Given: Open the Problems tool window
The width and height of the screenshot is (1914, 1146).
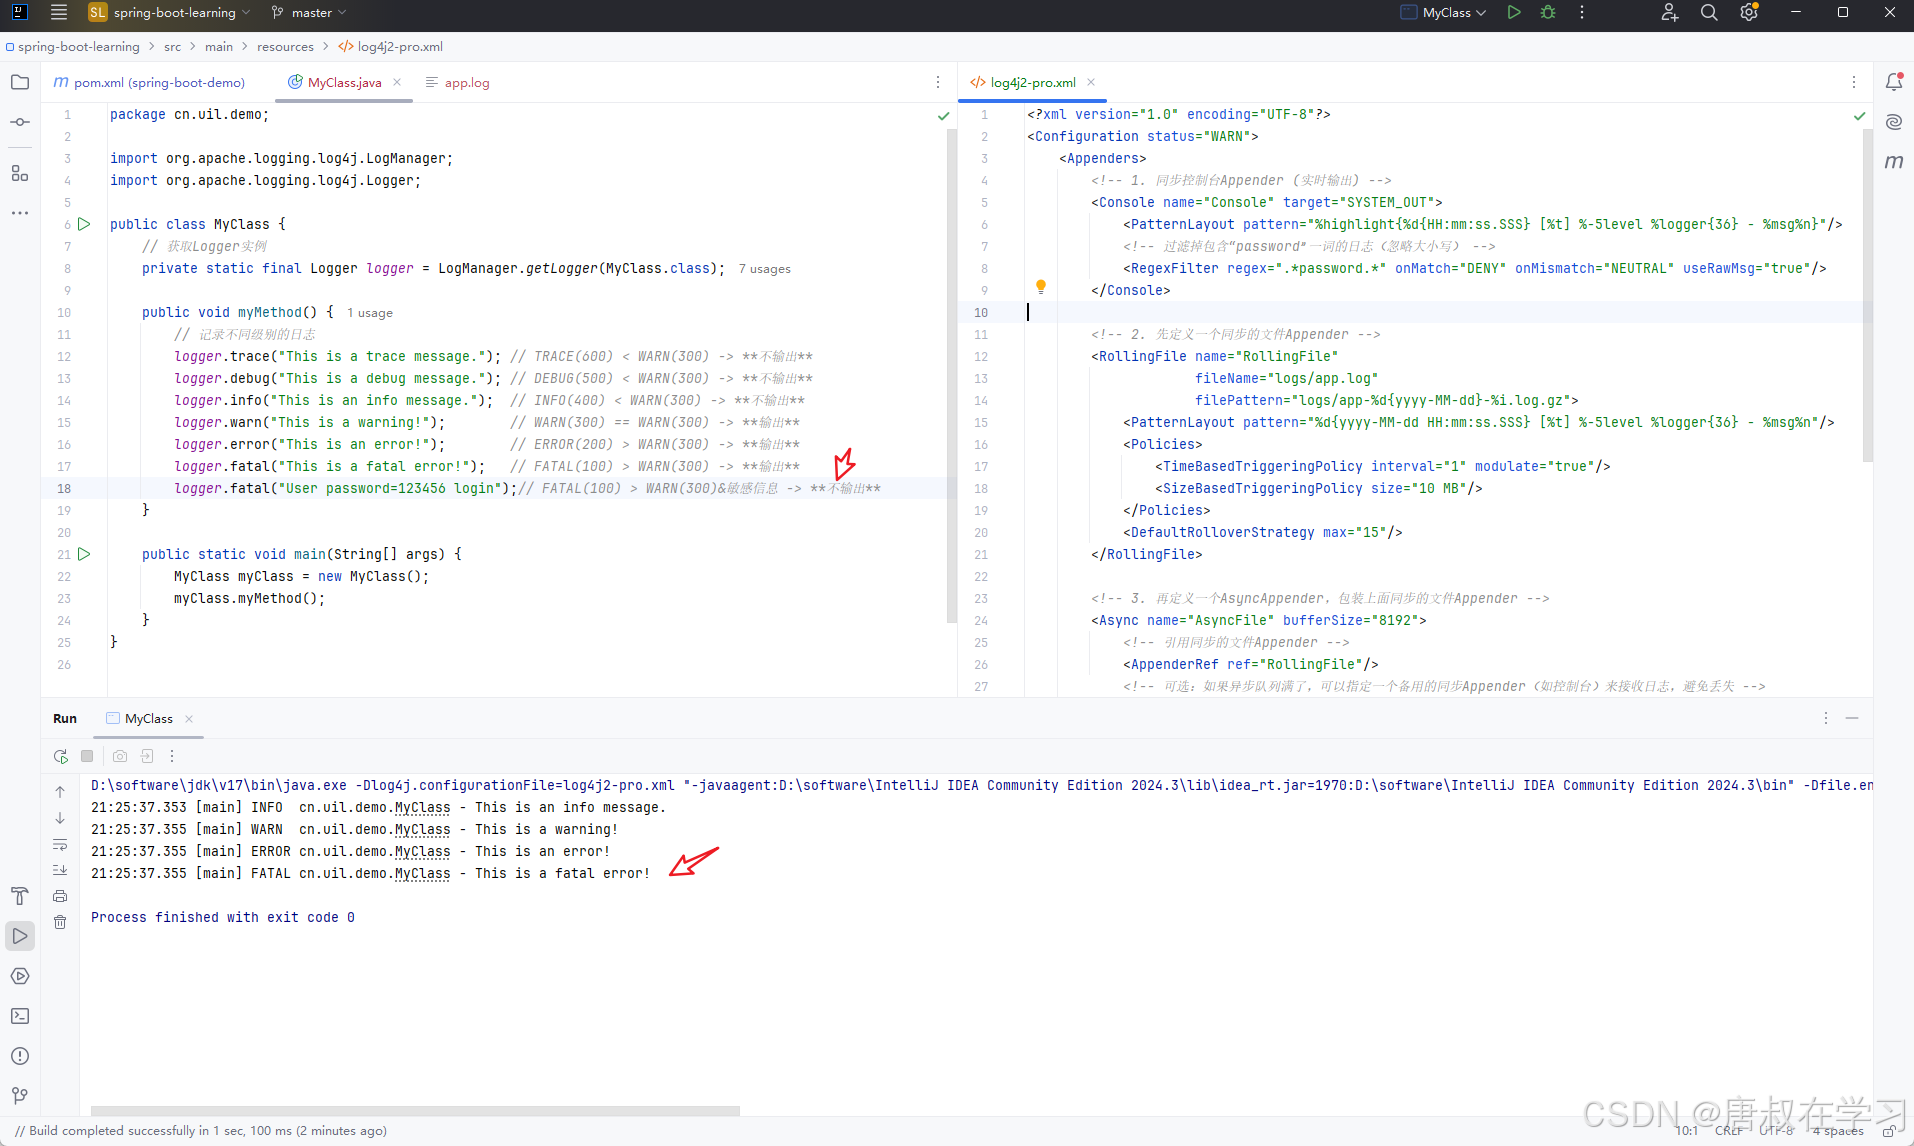Looking at the screenshot, I should [x=20, y=1056].
